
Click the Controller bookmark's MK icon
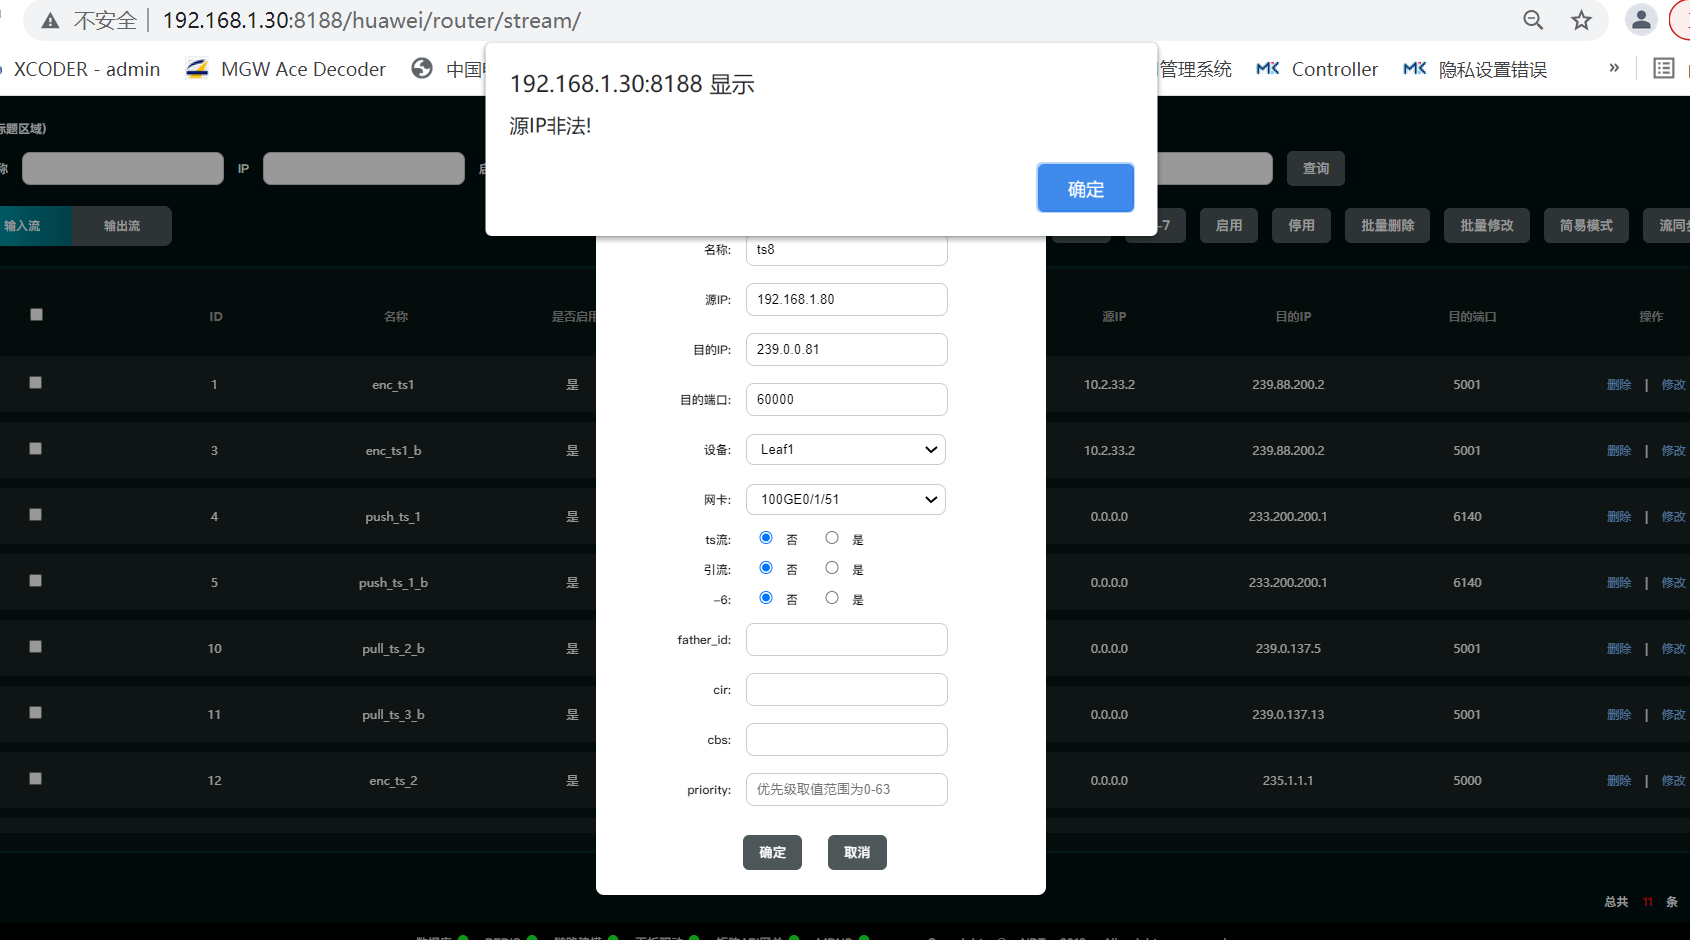[1267, 68]
